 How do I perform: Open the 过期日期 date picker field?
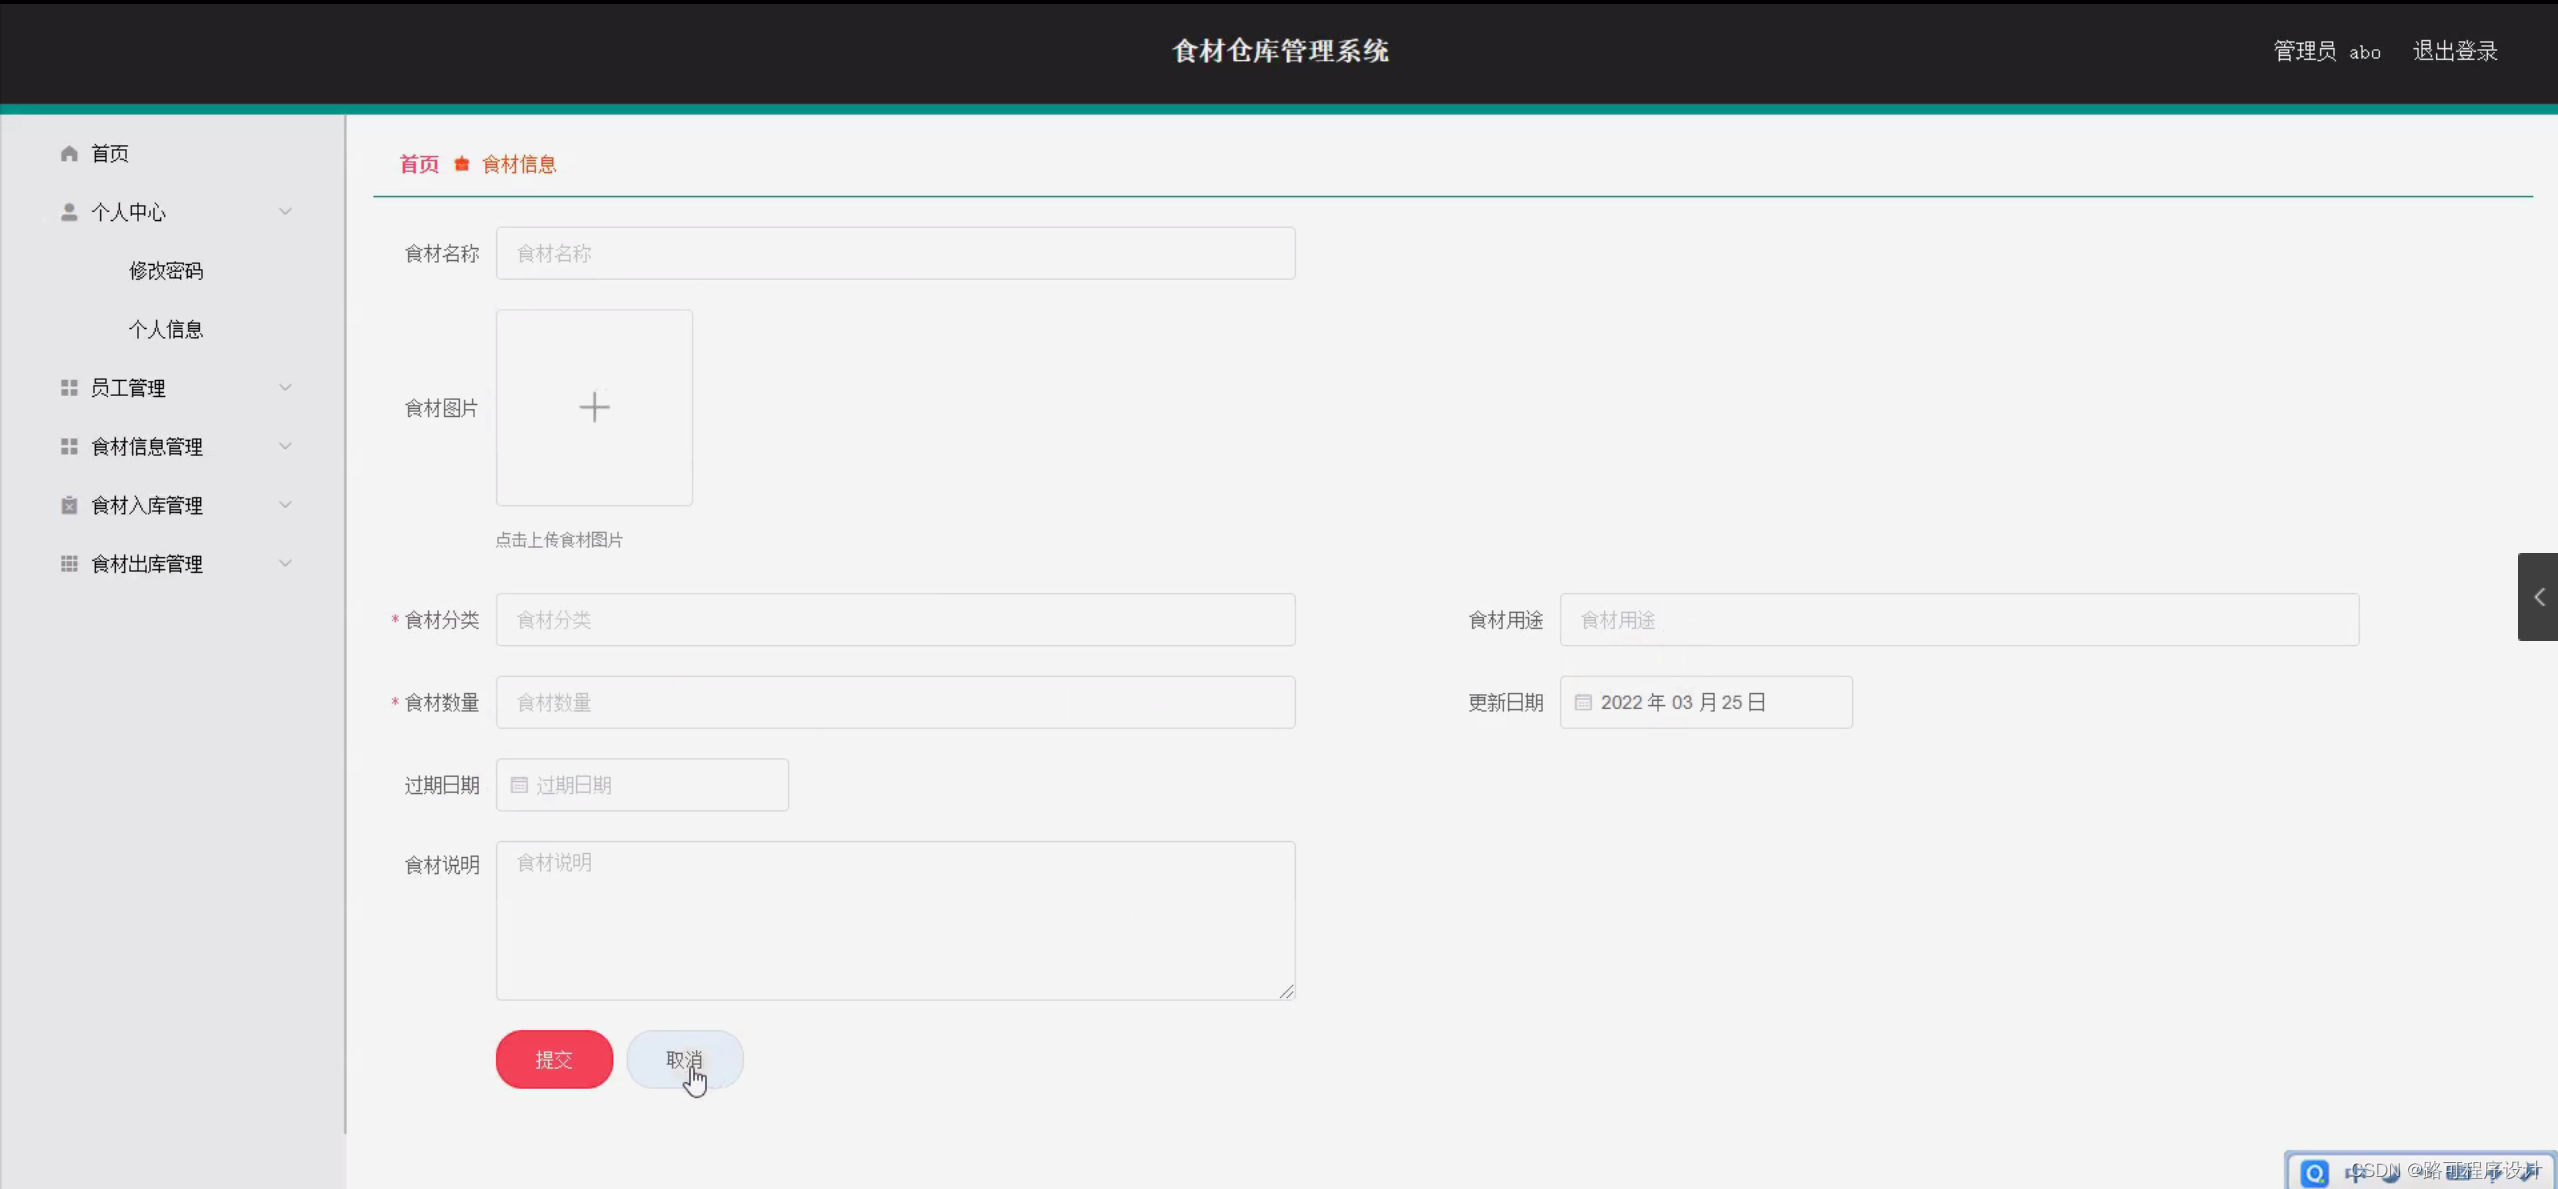(642, 785)
